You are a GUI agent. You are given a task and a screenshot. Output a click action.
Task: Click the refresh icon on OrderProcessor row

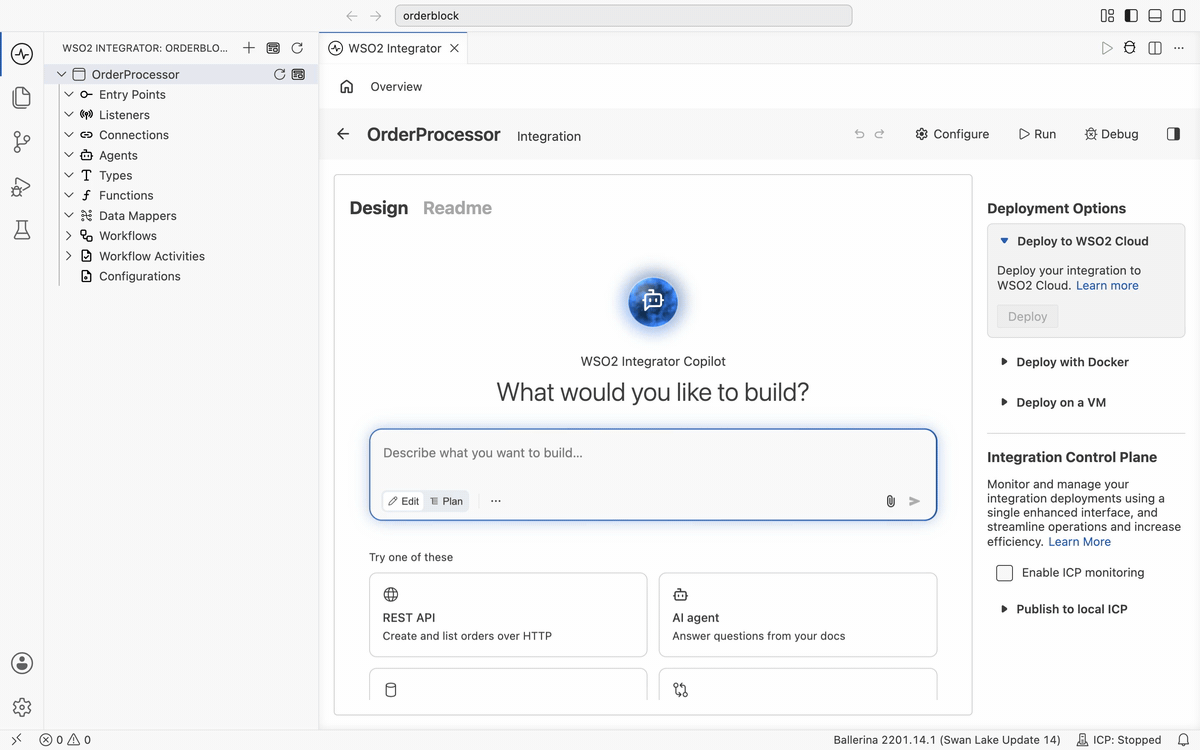point(280,74)
